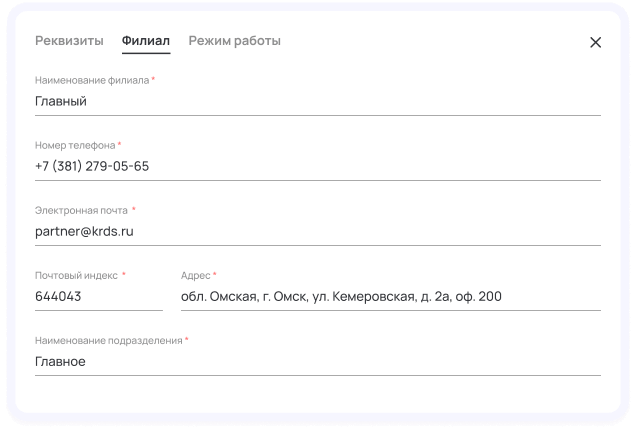
Task: Click the Электронная почта label
Action: [x=81, y=210]
